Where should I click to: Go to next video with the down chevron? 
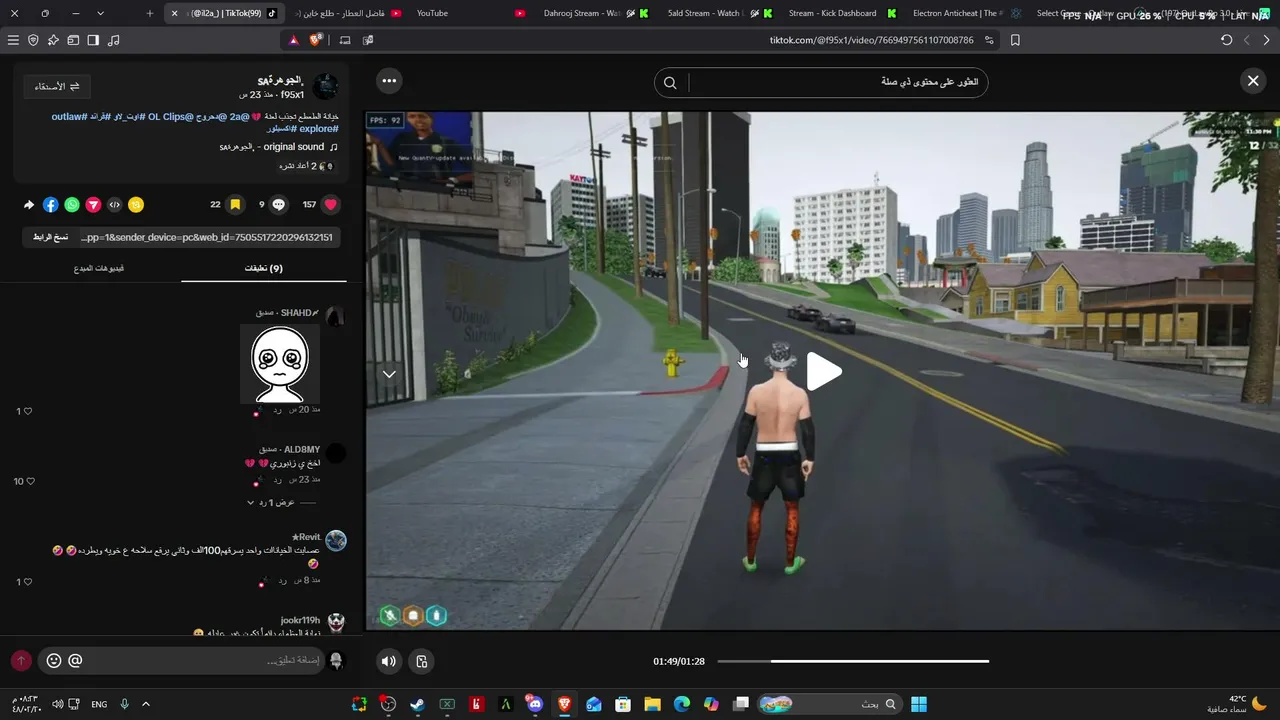(389, 374)
